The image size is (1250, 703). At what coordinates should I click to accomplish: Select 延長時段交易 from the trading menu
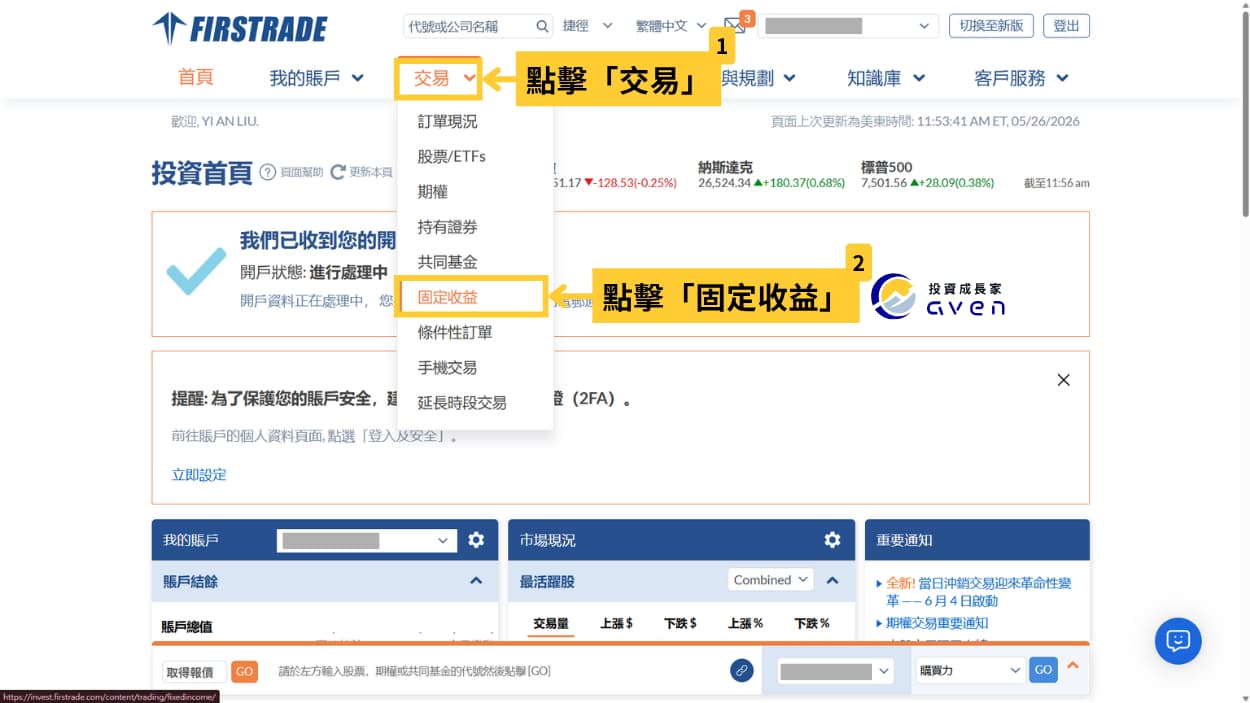462,402
